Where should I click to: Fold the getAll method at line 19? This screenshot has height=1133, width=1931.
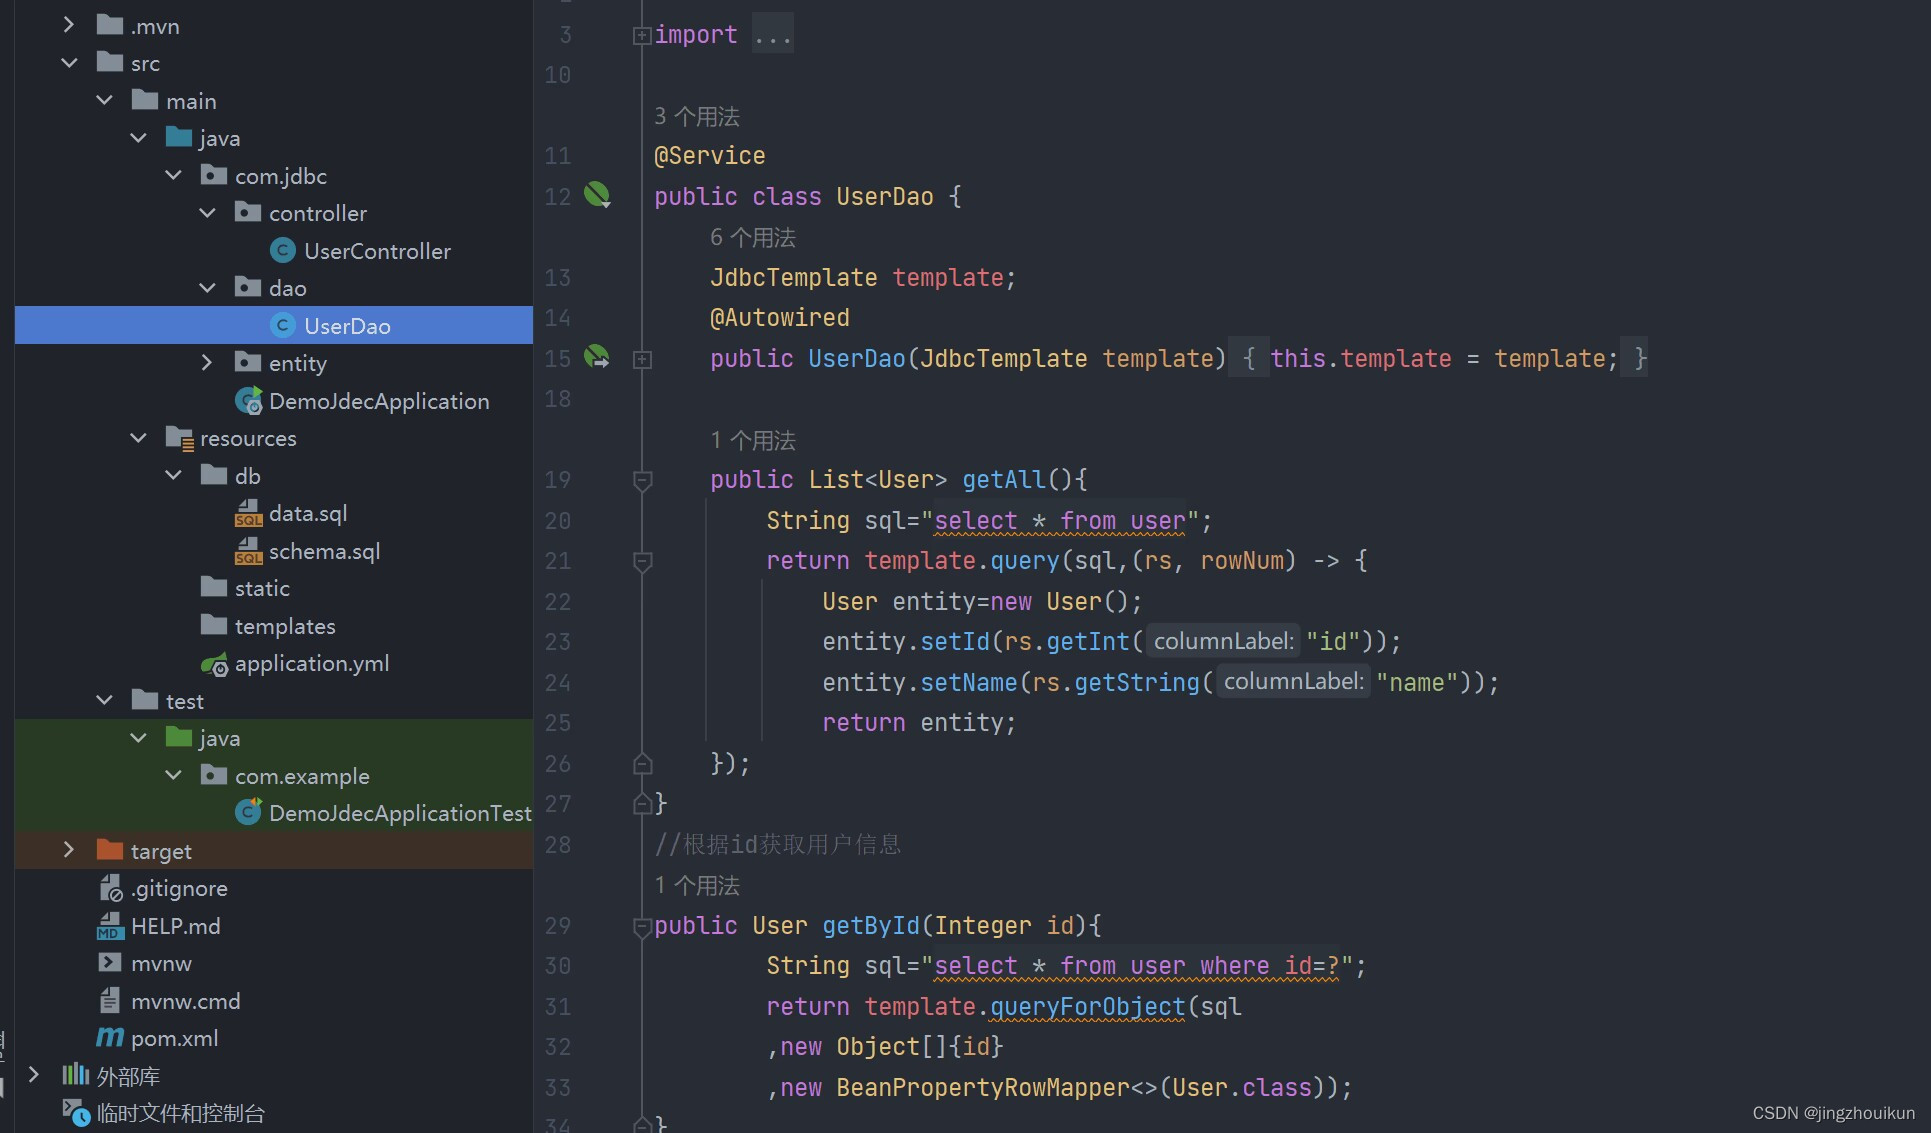643,481
